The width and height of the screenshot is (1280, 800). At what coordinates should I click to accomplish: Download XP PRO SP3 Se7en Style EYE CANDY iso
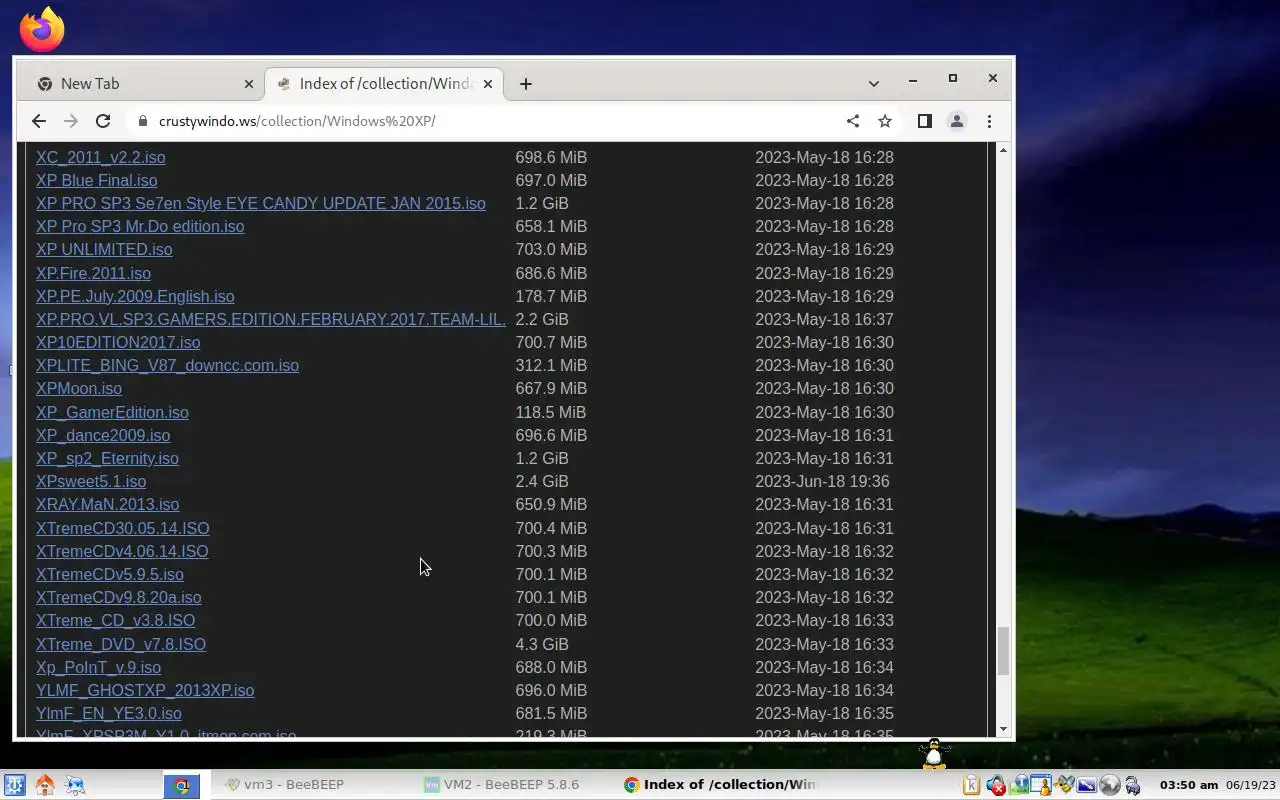click(x=261, y=203)
